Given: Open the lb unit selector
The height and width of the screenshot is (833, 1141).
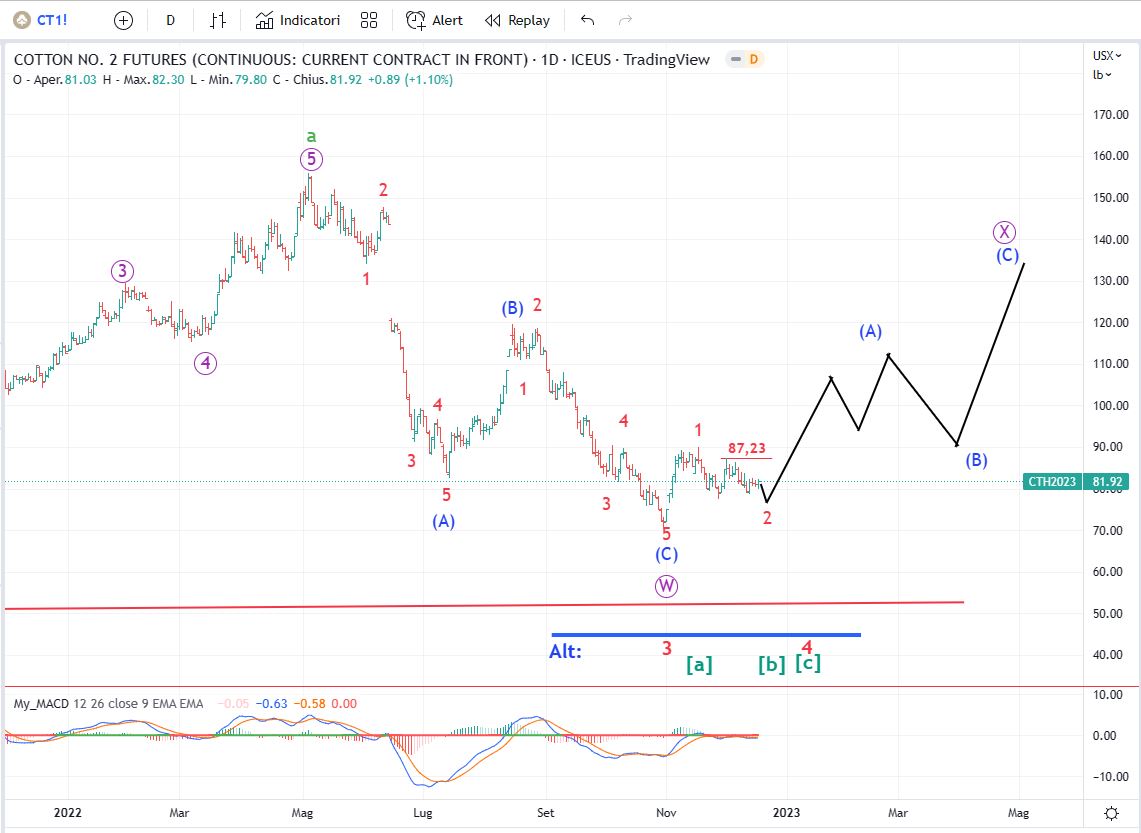Looking at the screenshot, I should point(1101,74).
